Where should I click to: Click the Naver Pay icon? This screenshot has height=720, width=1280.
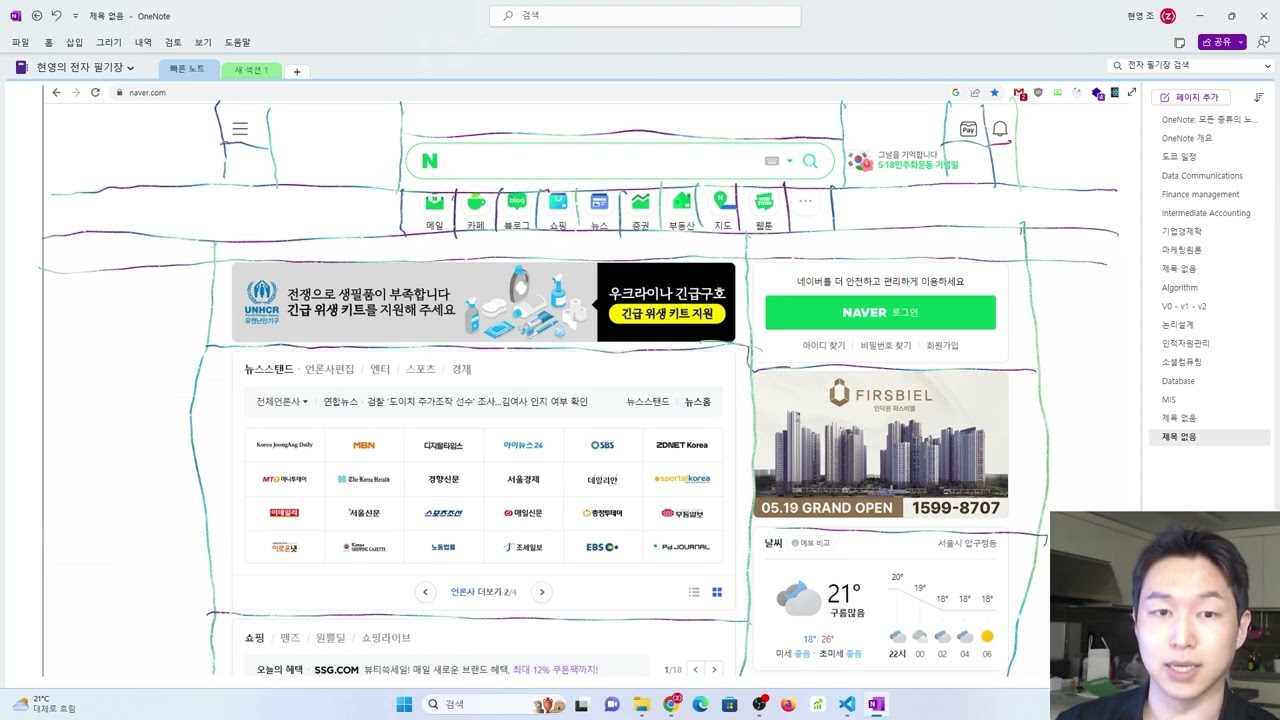click(x=968, y=129)
